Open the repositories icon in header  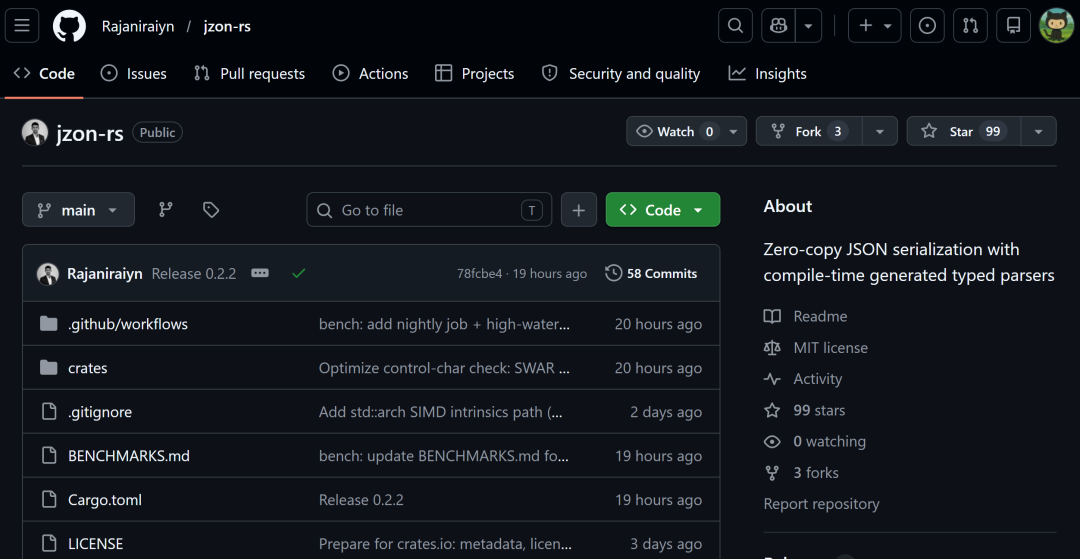coord(1013,26)
